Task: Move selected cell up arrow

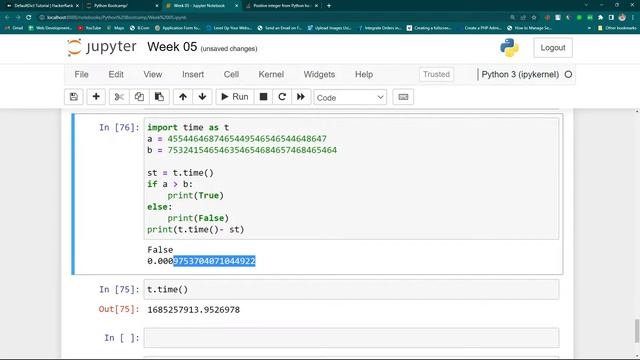Action: point(183,97)
